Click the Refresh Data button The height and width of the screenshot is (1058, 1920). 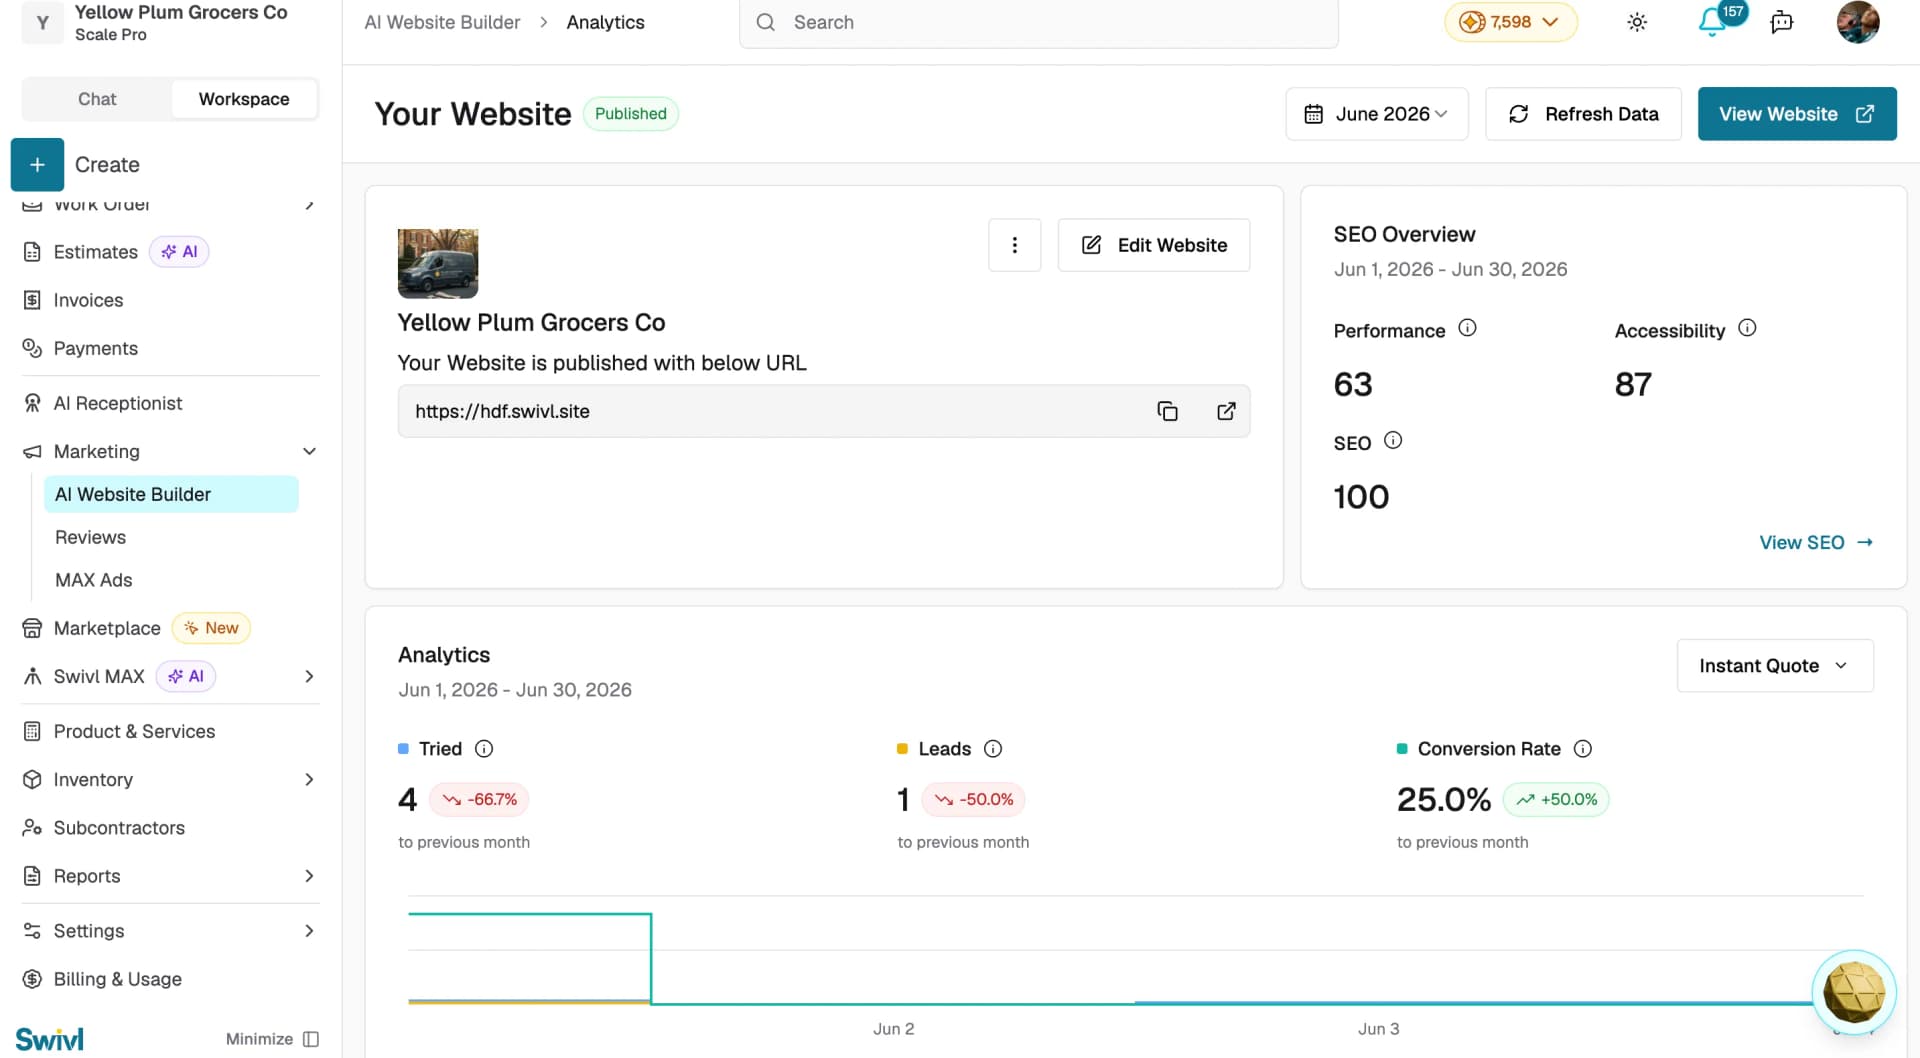point(1583,114)
